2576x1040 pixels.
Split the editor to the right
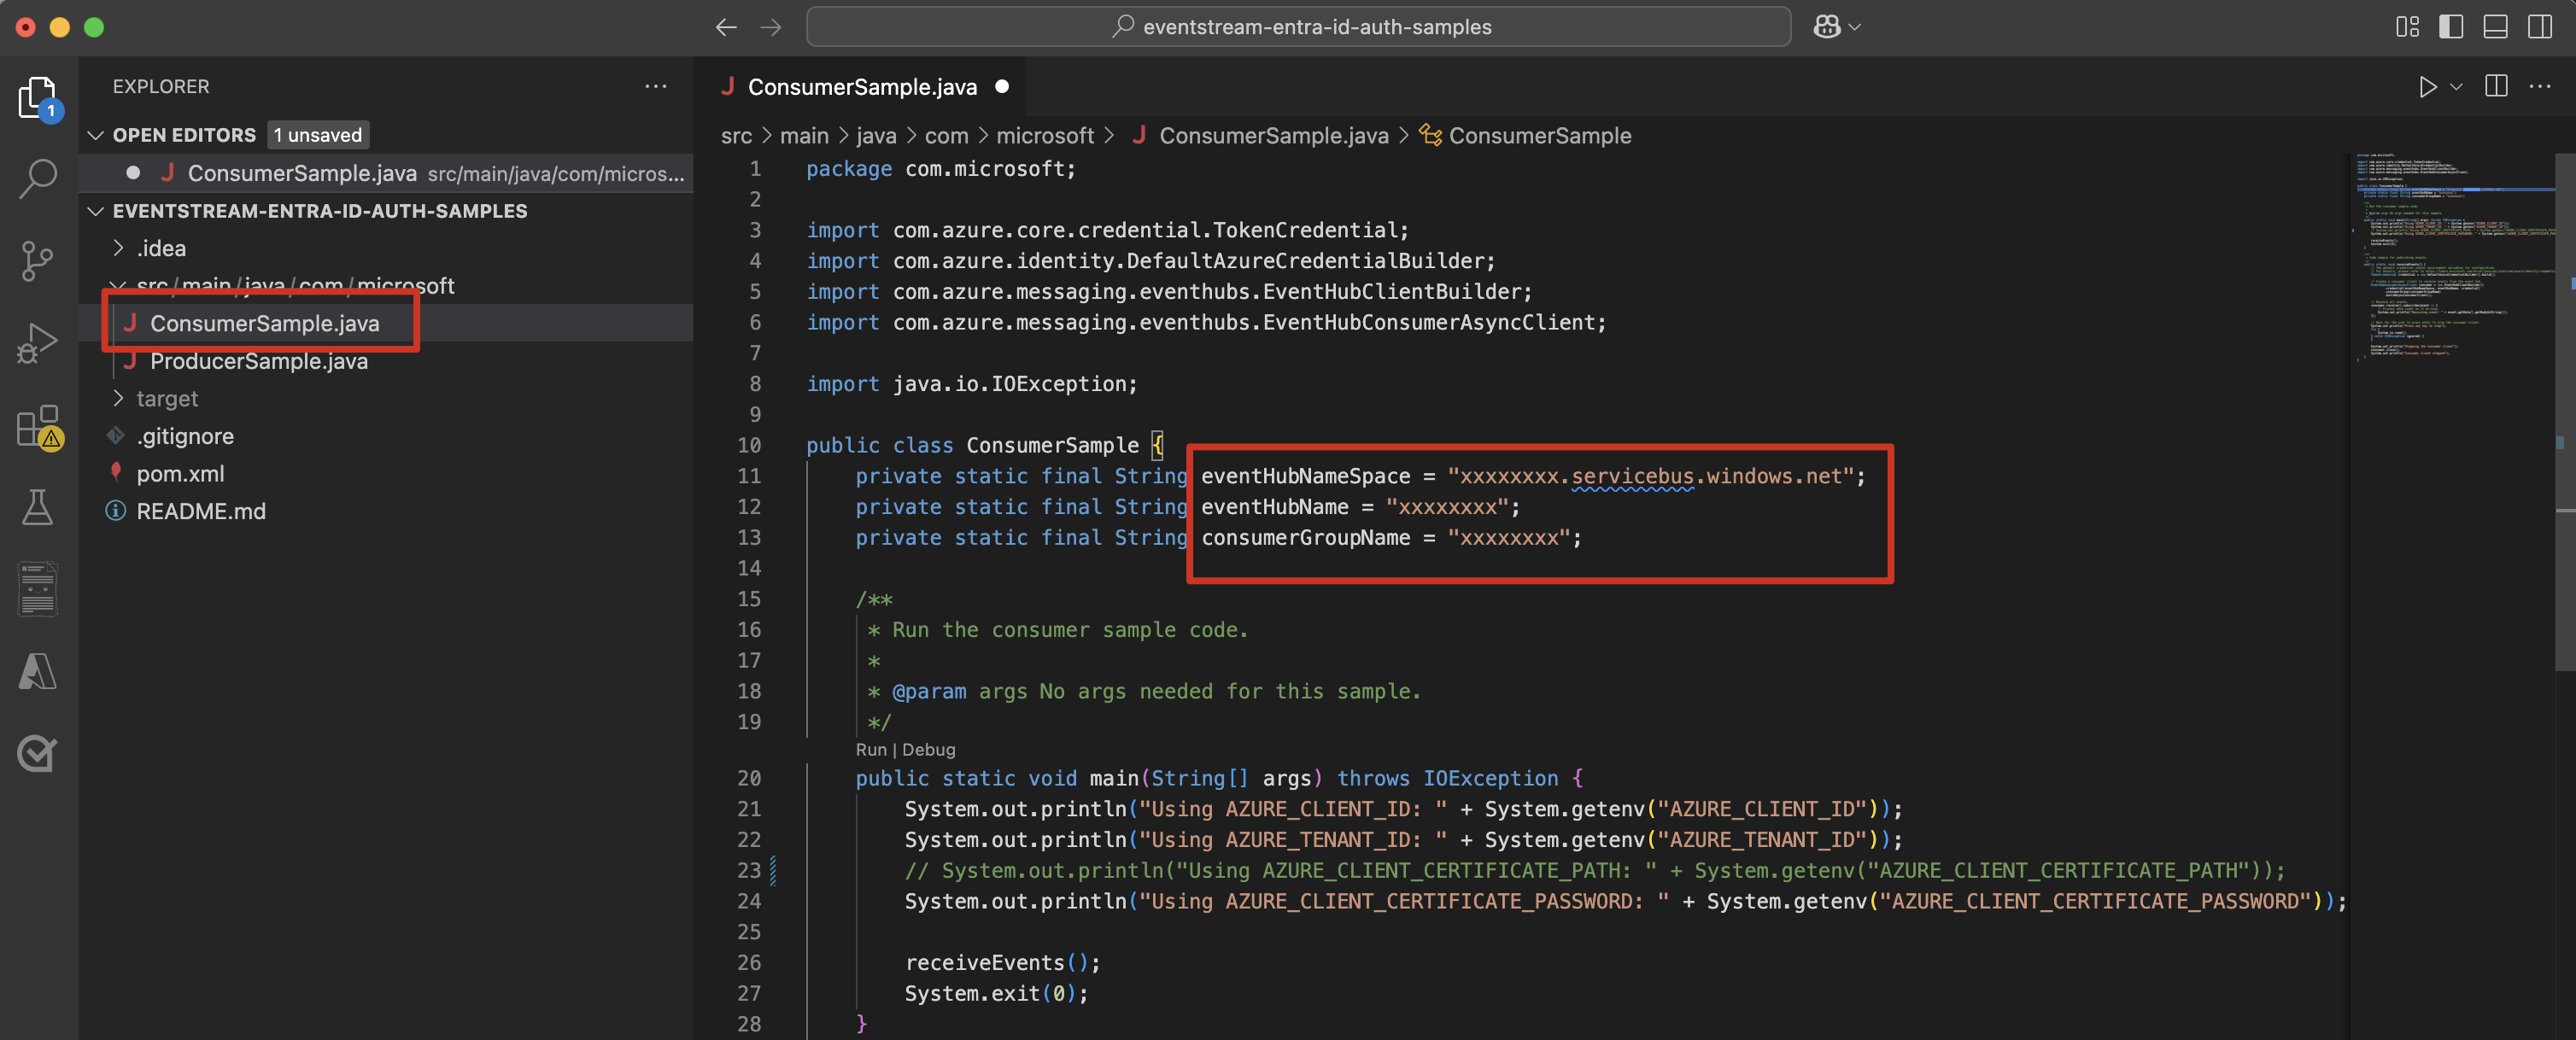2496,87
